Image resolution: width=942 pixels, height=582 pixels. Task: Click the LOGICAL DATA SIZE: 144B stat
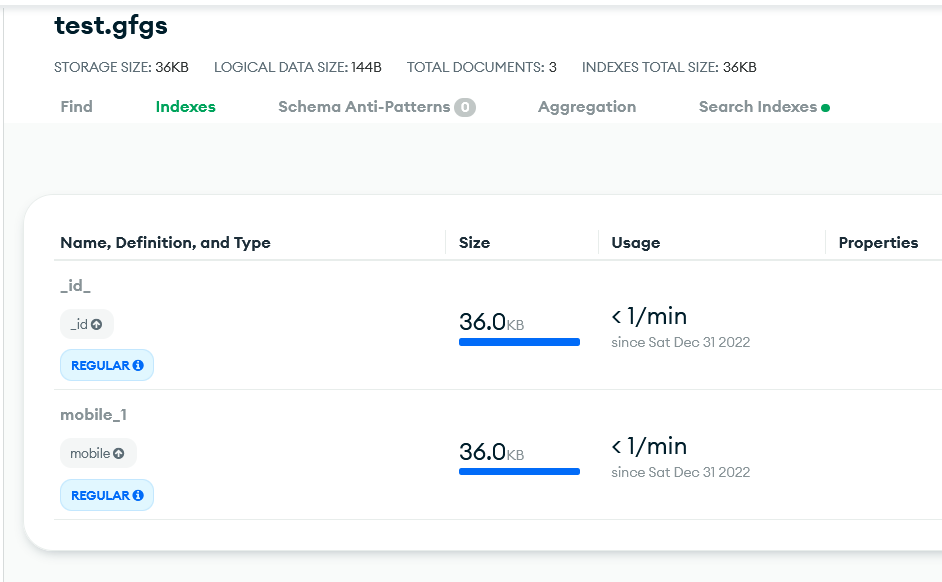pos(297,67)
